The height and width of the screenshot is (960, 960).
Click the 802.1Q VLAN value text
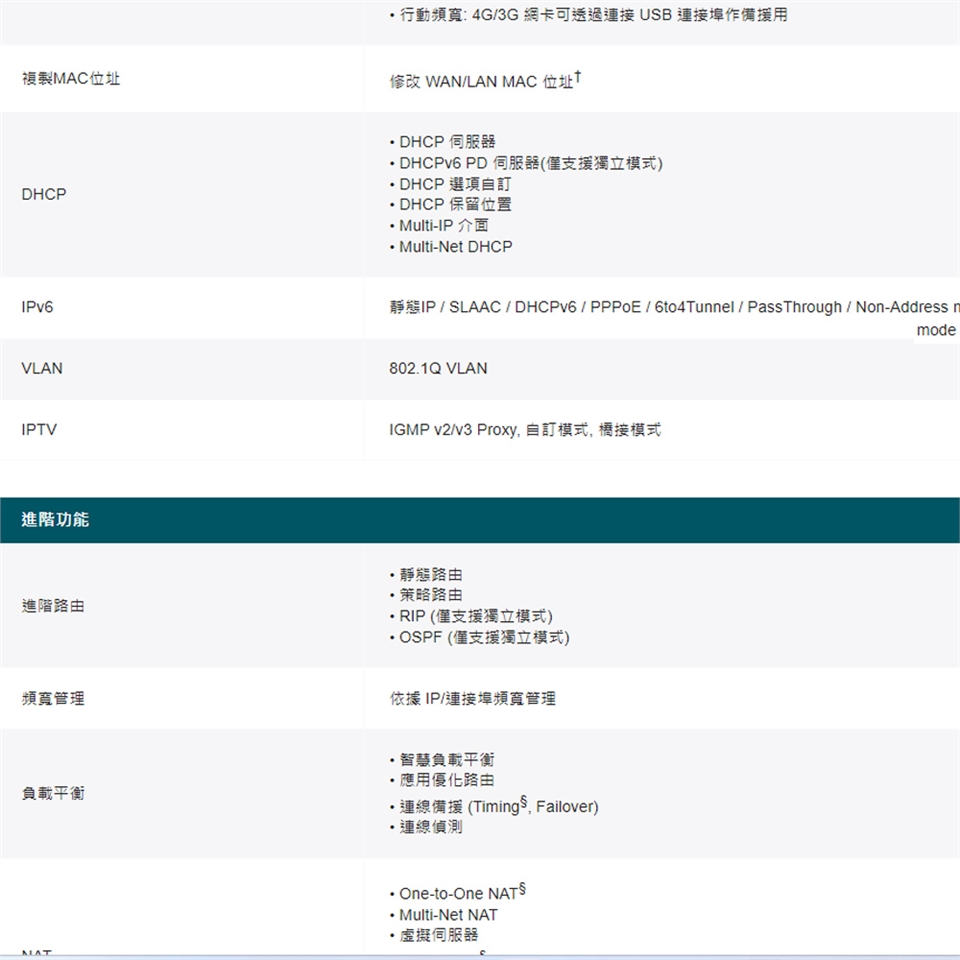click(x=438, y=369)
